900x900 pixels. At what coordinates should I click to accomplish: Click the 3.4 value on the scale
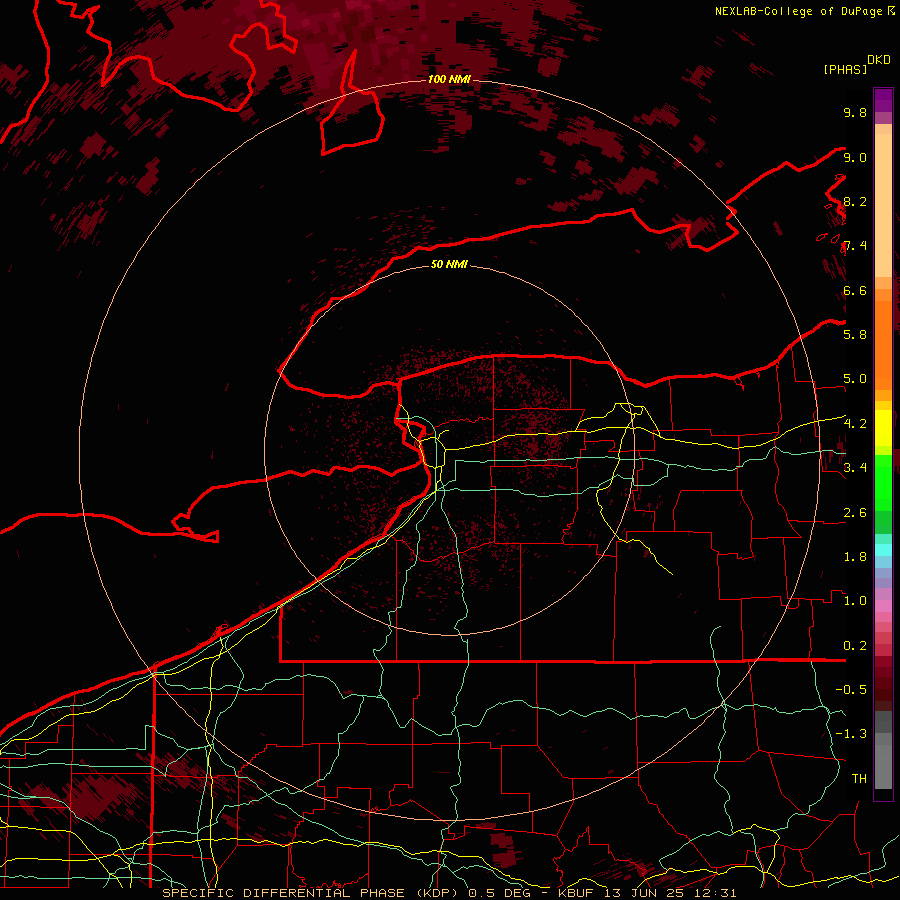coord(855,467)
